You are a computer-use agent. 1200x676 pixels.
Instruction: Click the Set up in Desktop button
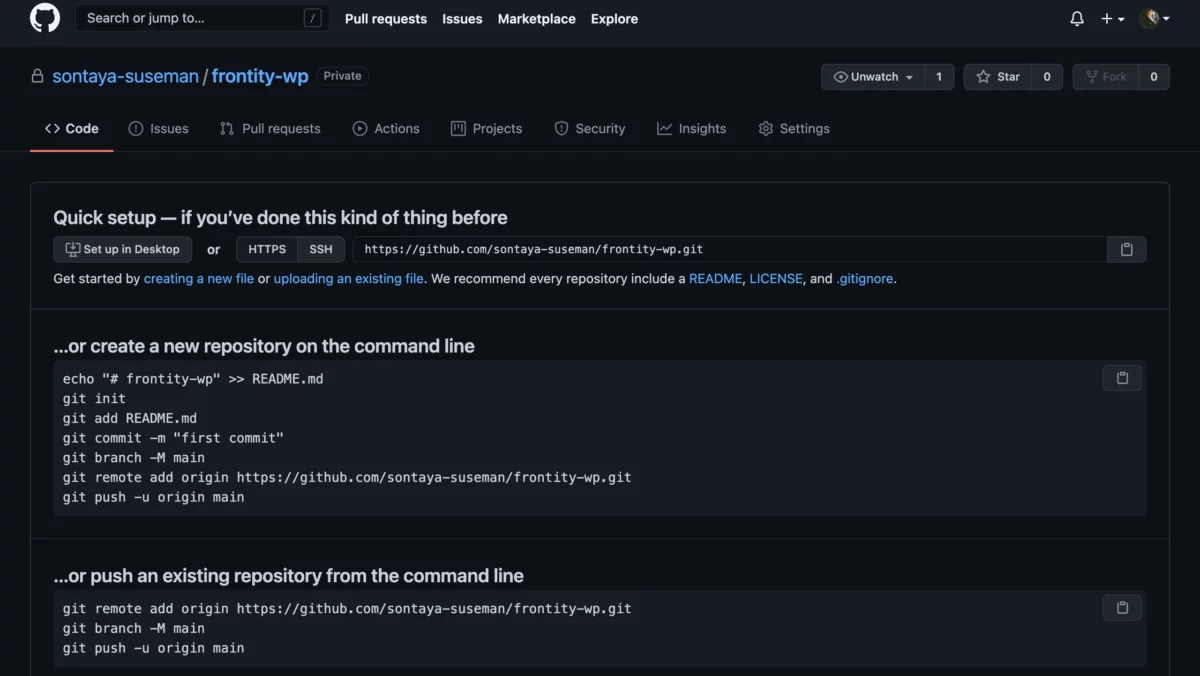click(x=123, y=249)
